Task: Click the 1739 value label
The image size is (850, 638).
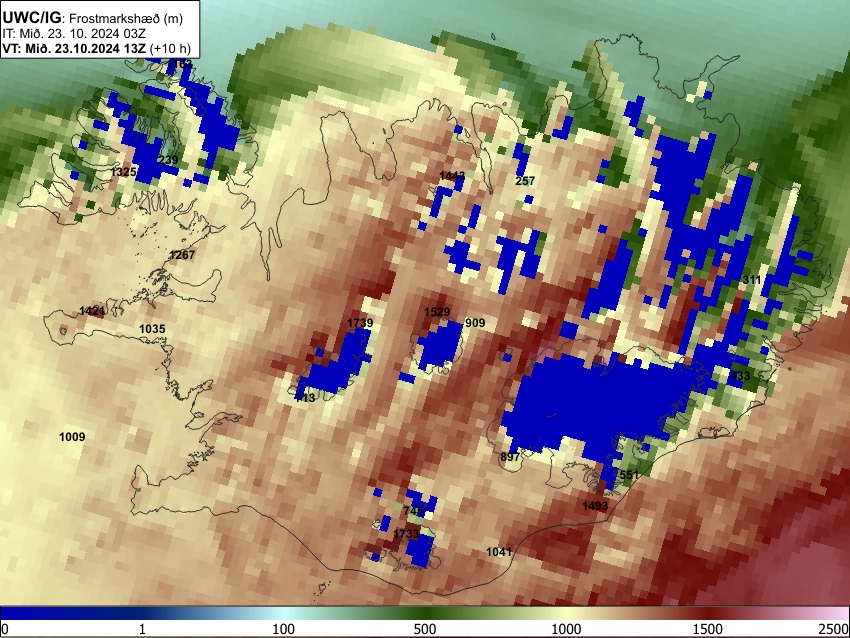Action: point(360,323)
